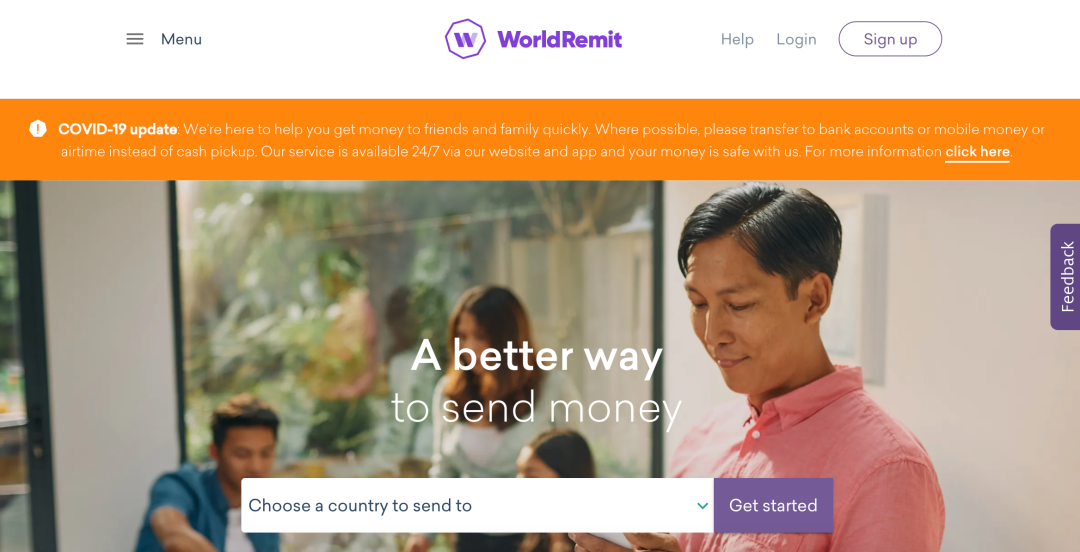Click the teal chevron in country selector

(x=703, y=506)
